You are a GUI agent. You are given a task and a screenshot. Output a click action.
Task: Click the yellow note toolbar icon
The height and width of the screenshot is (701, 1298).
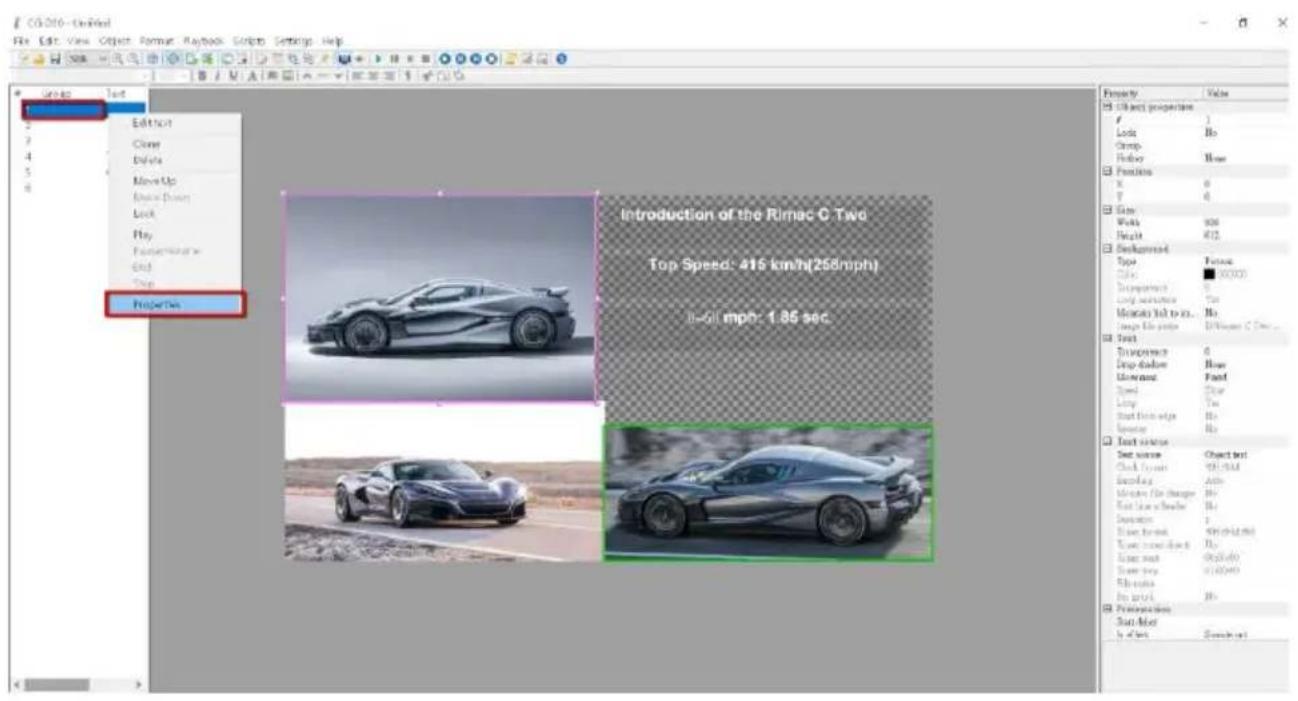[510, 59]
